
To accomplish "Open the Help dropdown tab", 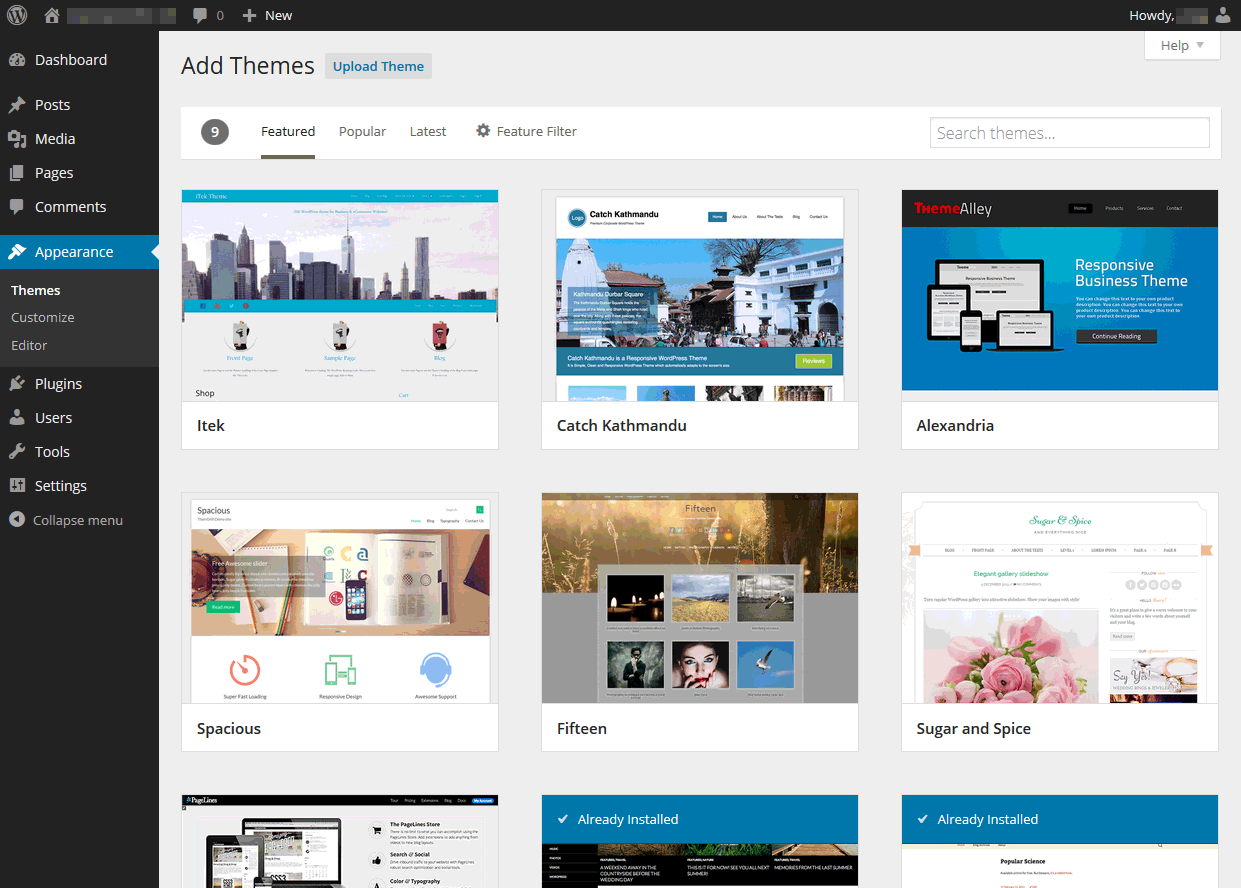I will 1182,45.
